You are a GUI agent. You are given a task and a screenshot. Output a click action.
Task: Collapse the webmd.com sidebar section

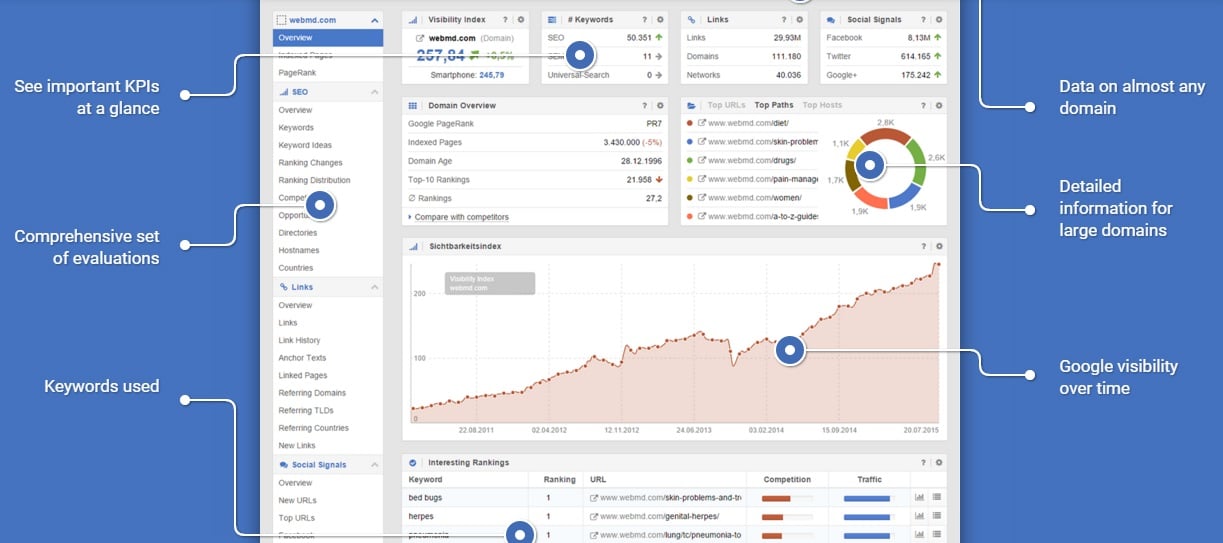[x=375, y=20]
